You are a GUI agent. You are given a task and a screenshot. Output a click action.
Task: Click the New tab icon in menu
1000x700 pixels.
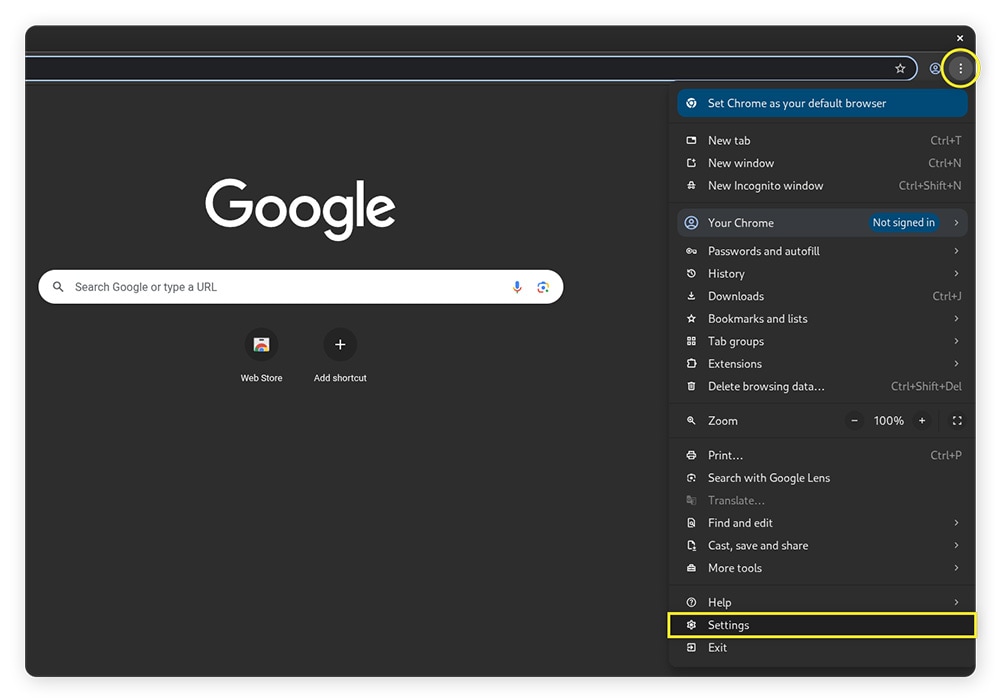(691, 140)
